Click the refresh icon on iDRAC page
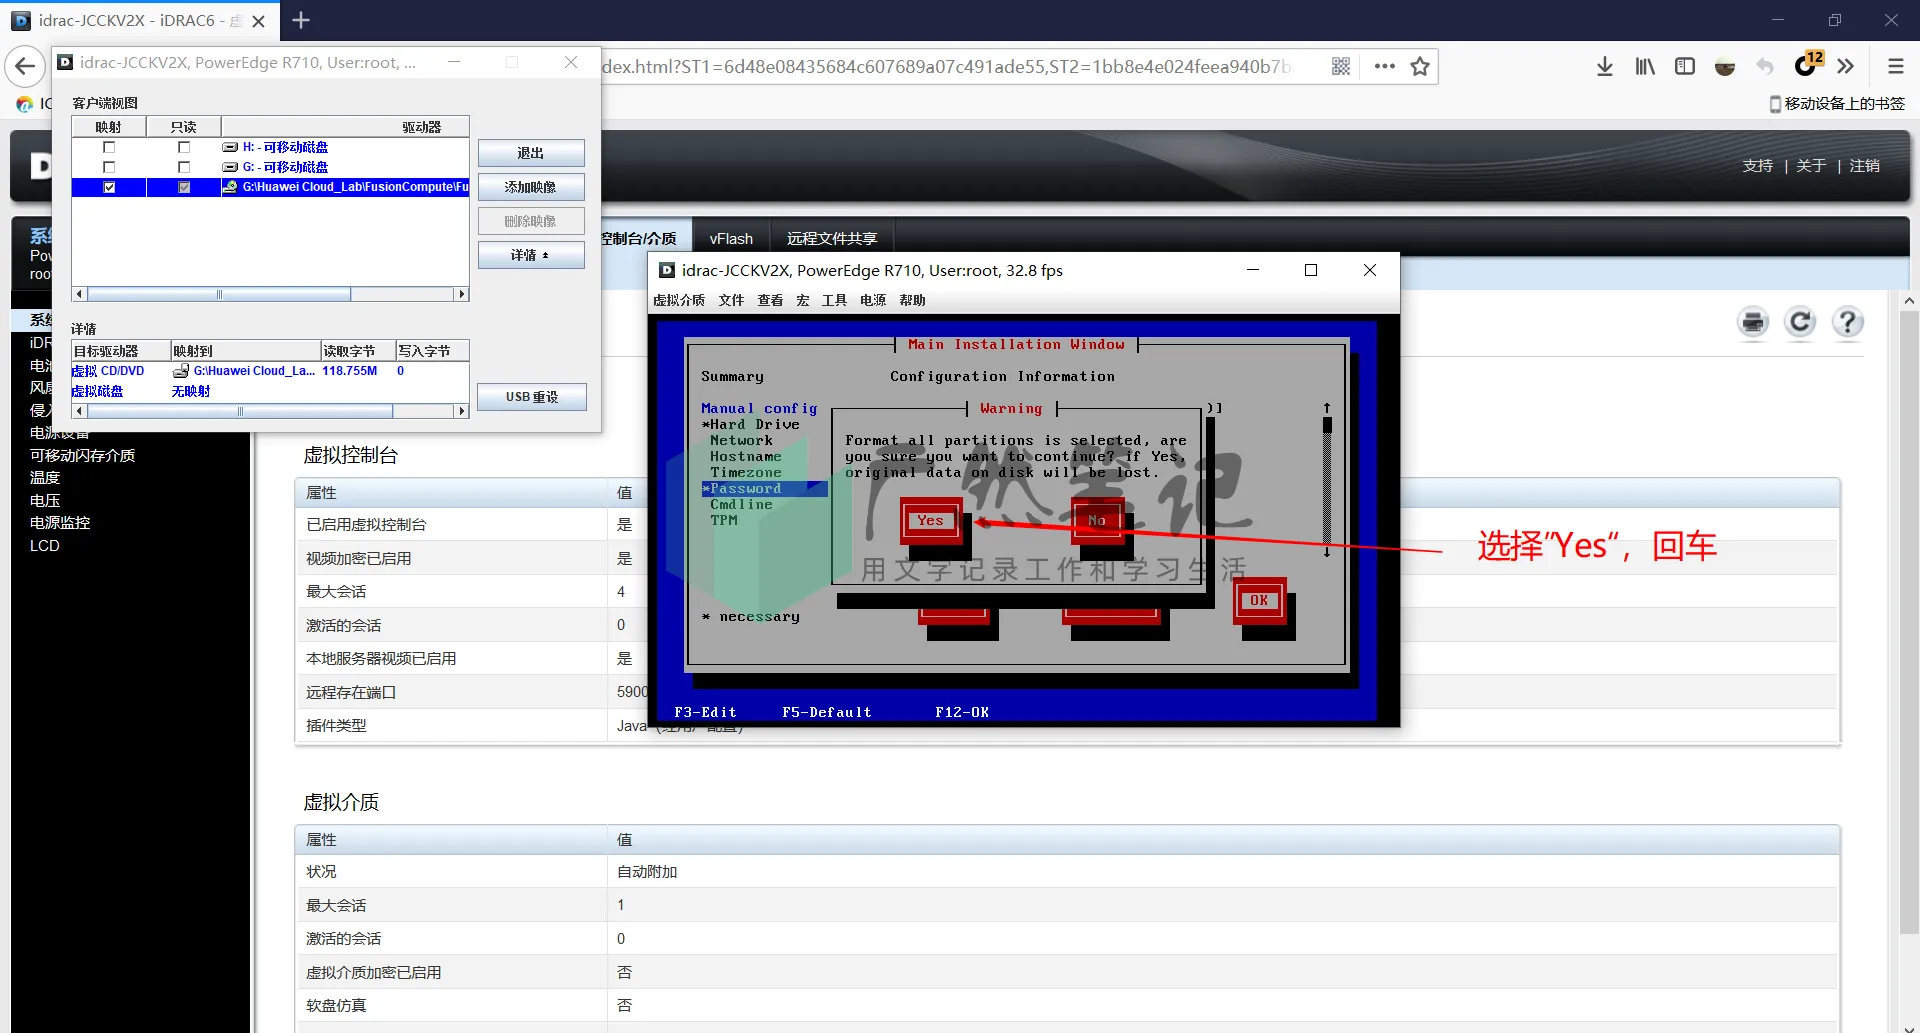Image resolution: width=1920 pixels, height=1033 pixels. click(x=1800, y=322)
